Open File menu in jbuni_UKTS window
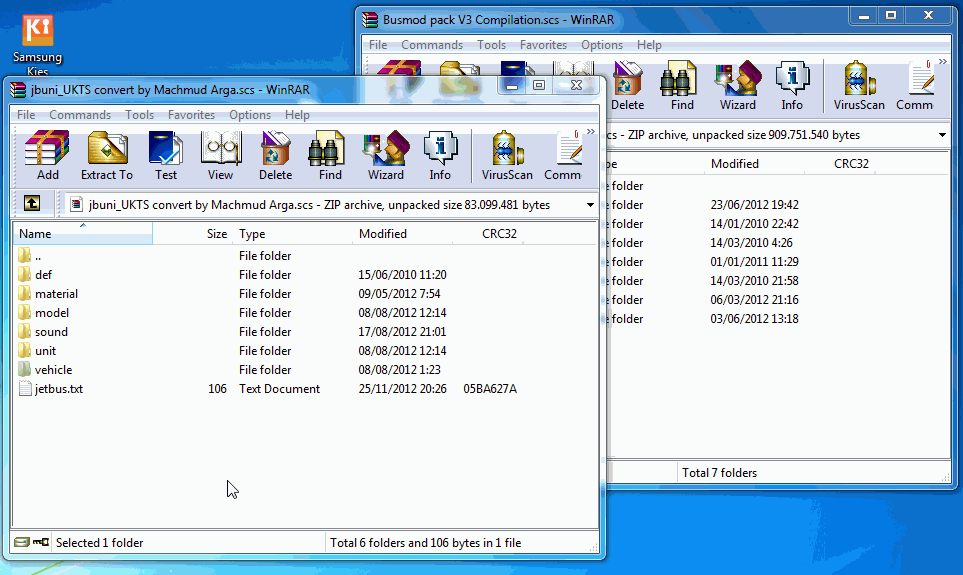 (26, 115)
